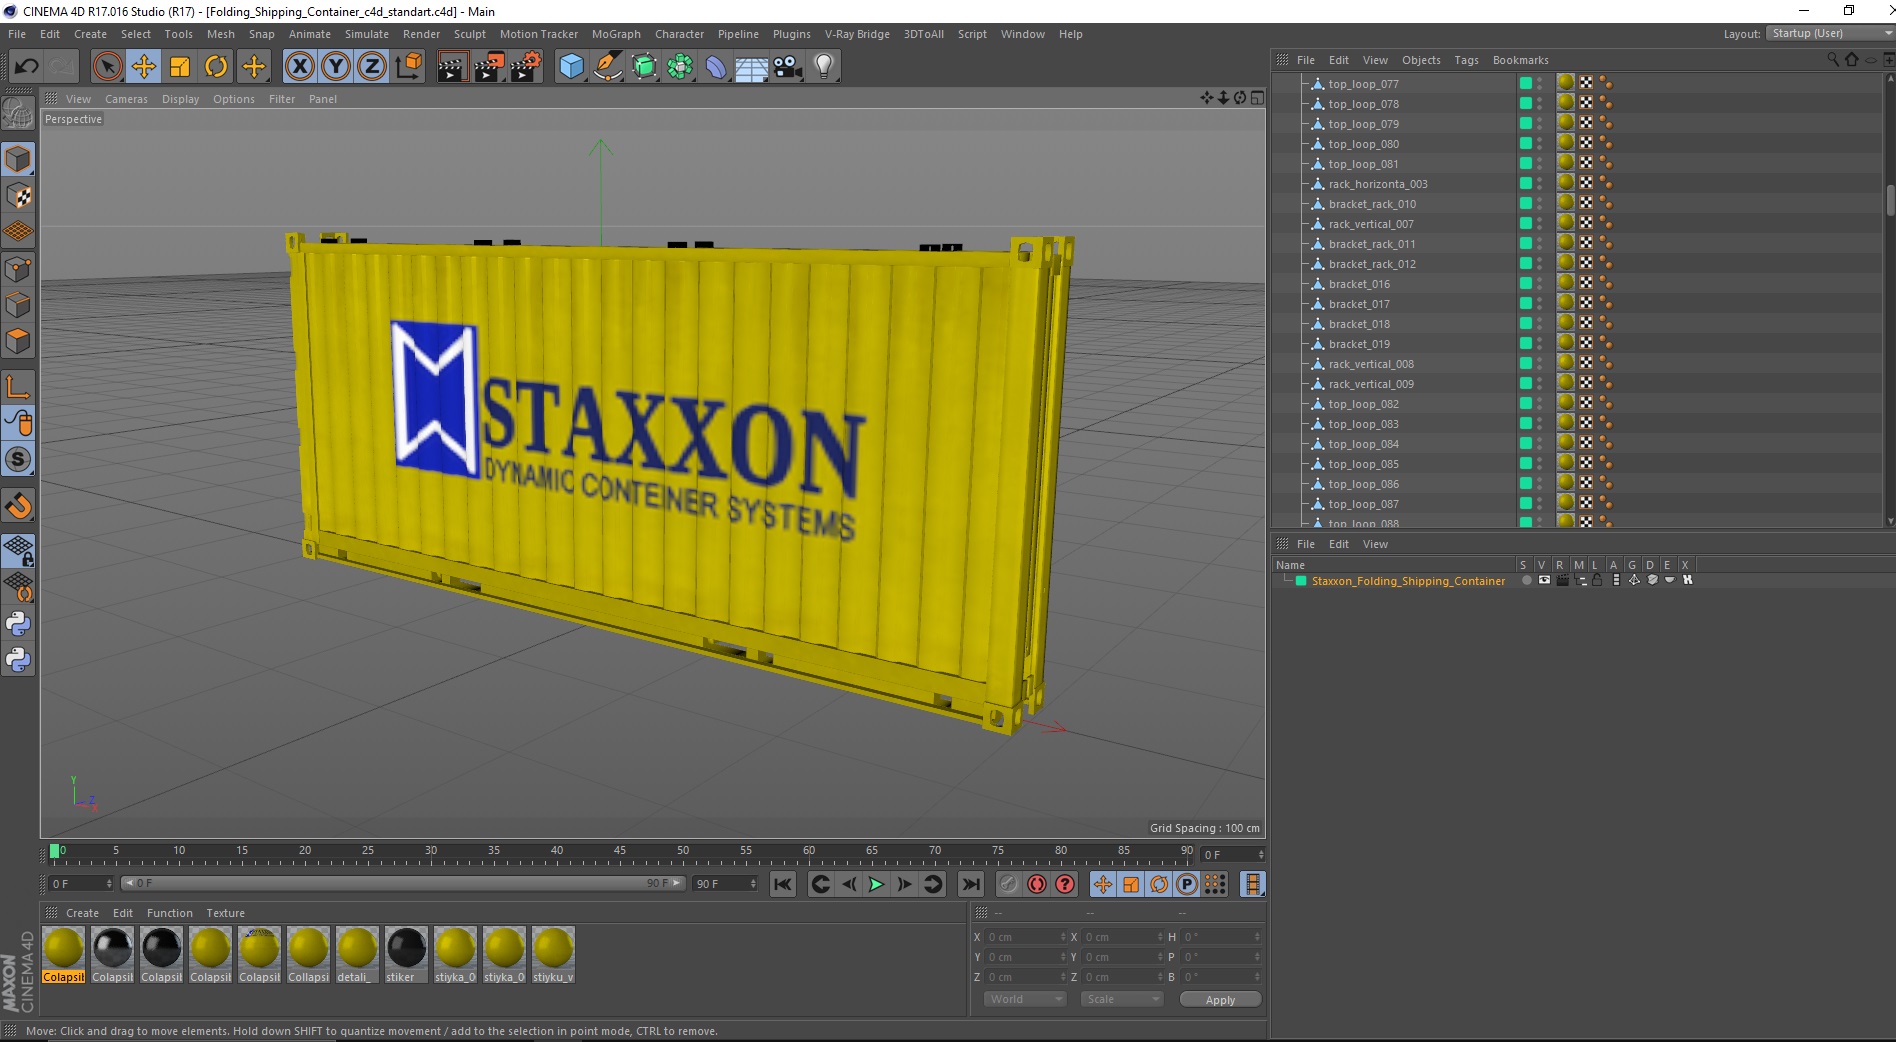Image resolution: width=1896 pixels, height=1042 pixels.
Task: Open Object Manager Tags menu
Action: point(1466,60)
